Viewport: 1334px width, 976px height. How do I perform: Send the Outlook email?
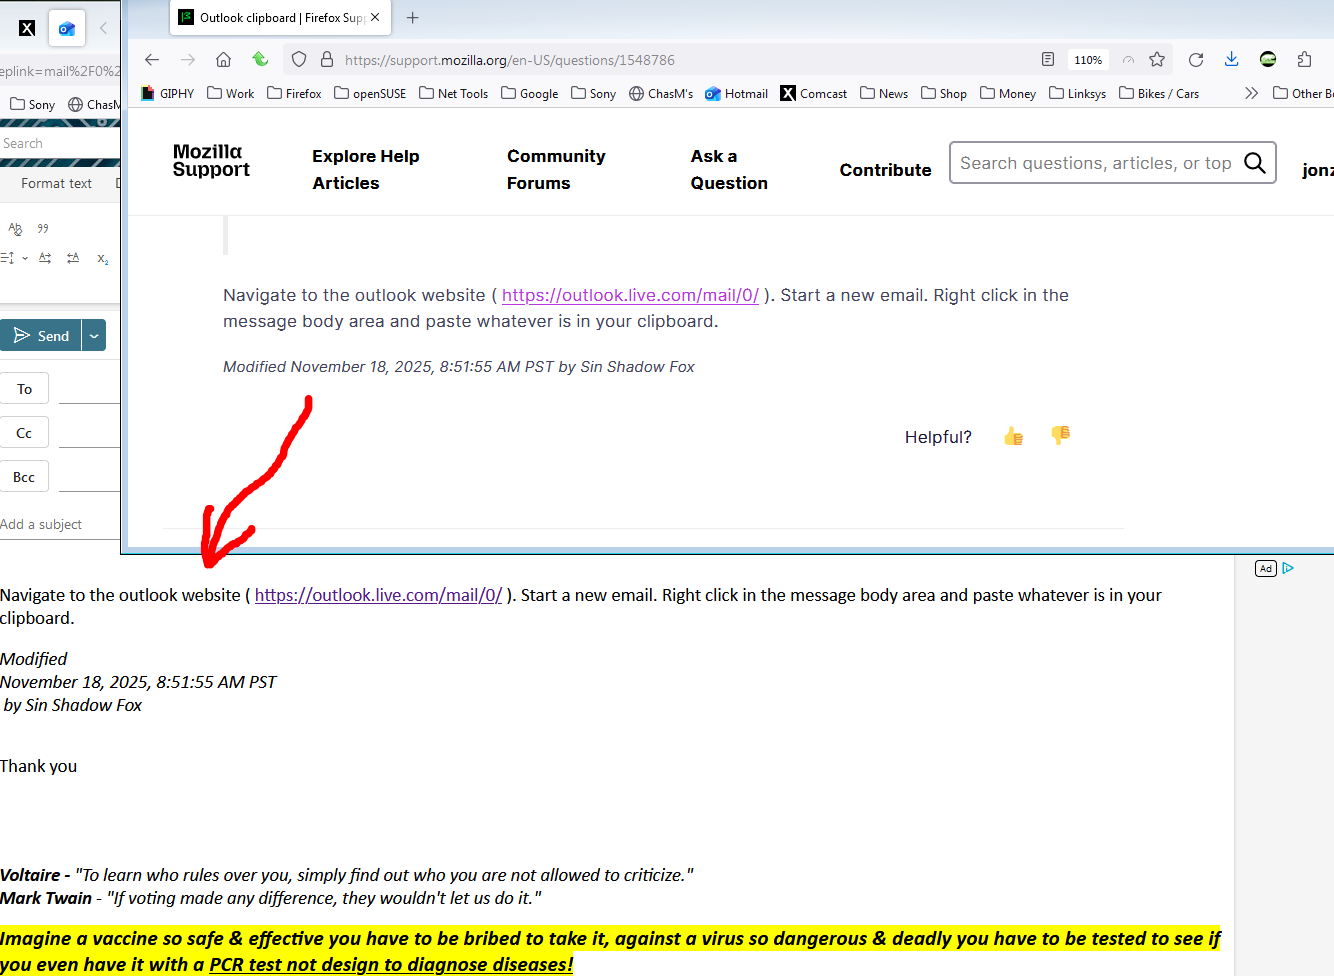click(41, 336)
